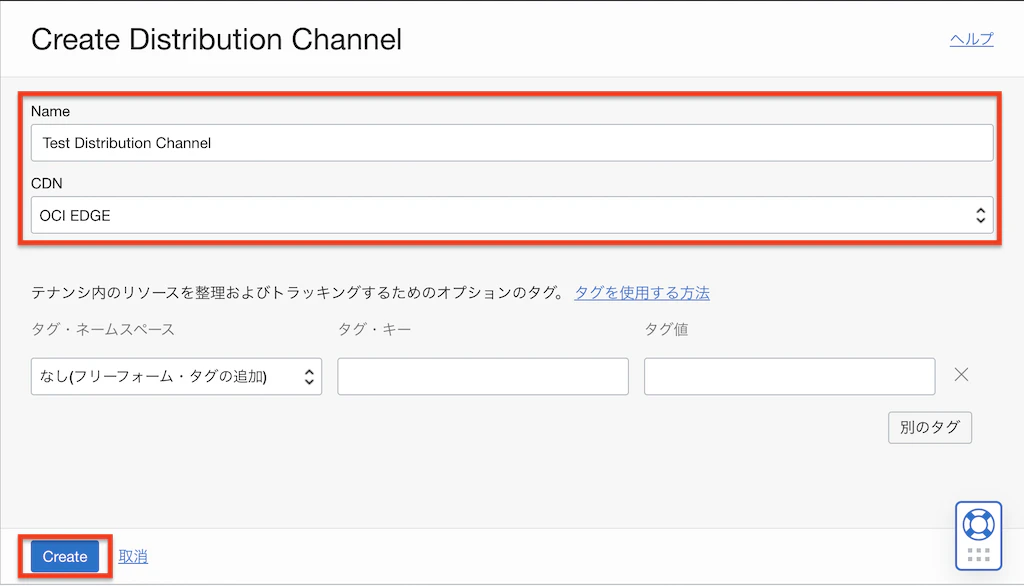Click the タグ・ネームスペース label
The image size is (1024, 586).
click(103, 329)
